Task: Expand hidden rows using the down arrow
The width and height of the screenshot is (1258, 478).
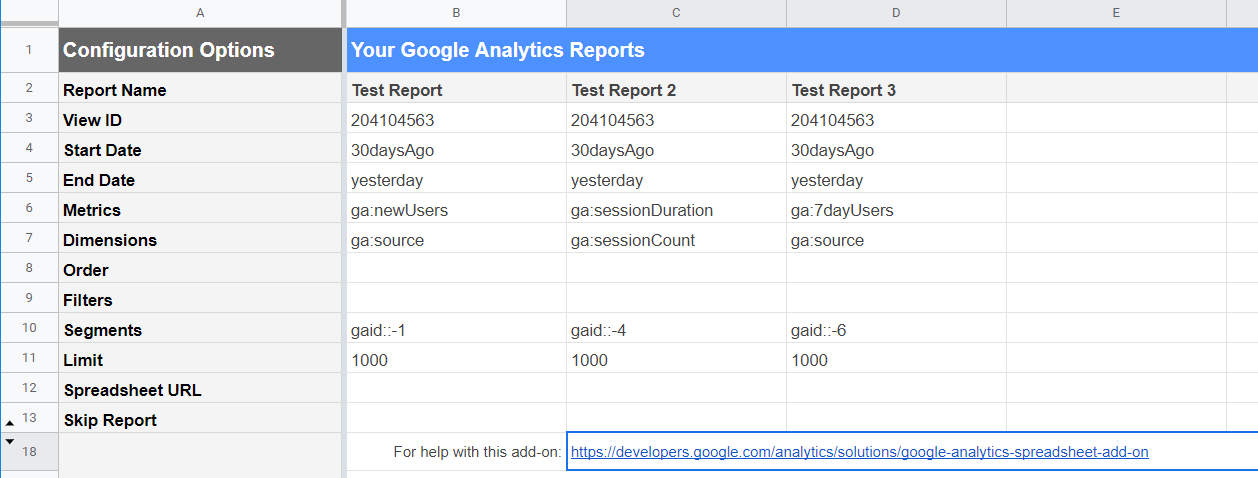Action: click(10, 441)
